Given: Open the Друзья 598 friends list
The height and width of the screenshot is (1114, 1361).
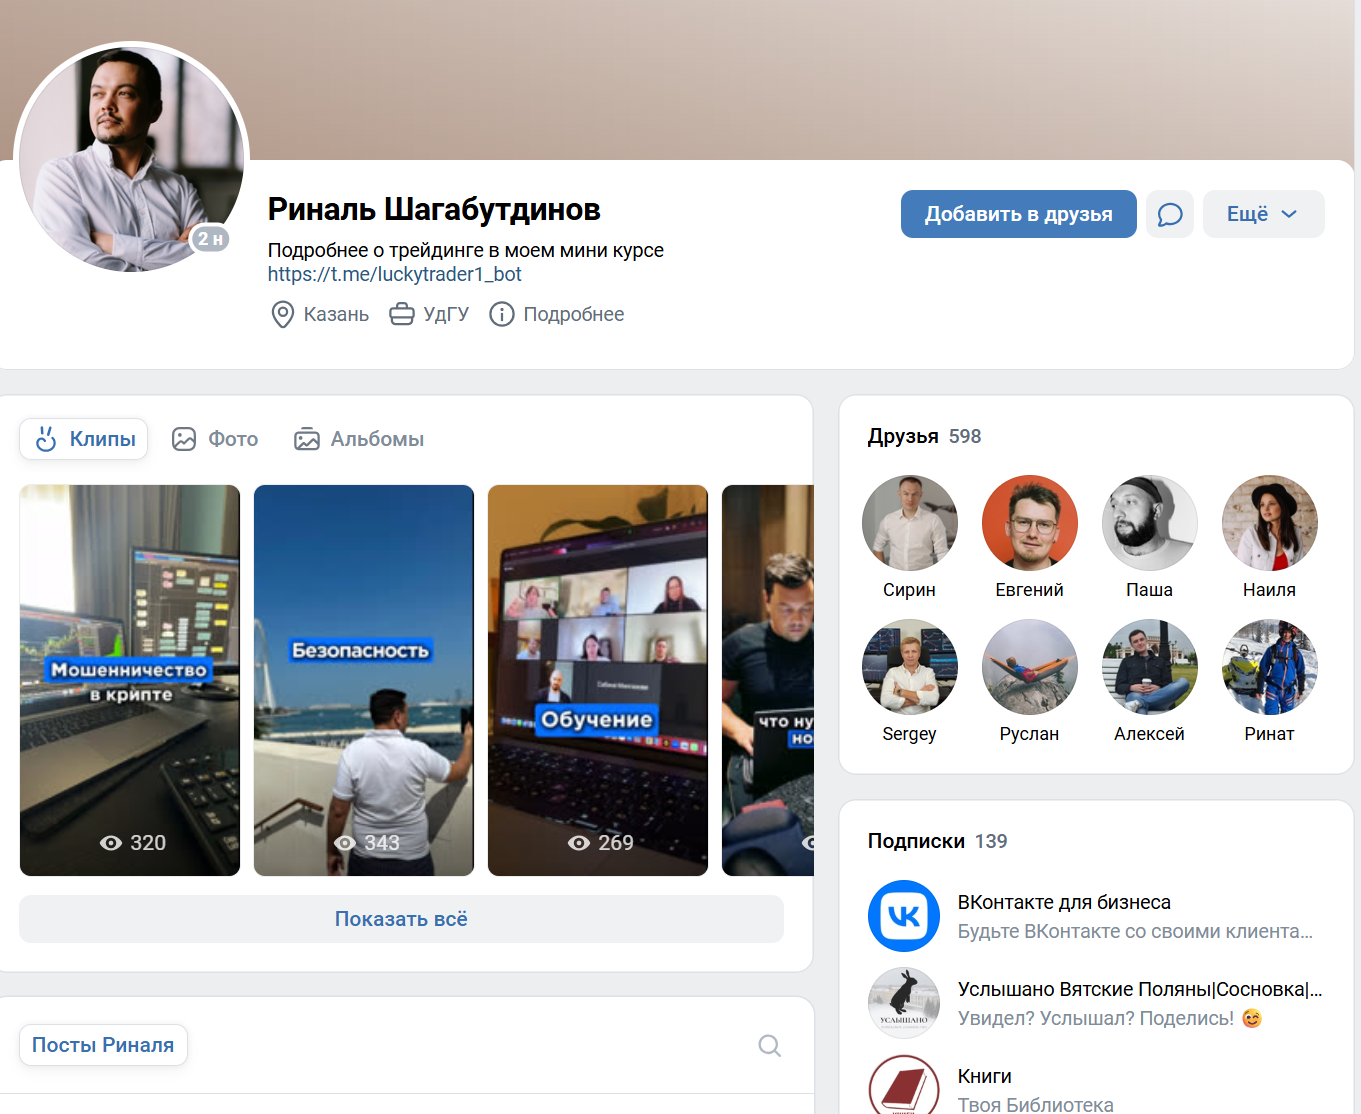Looking at the screenshot, I should click(925, 436).
